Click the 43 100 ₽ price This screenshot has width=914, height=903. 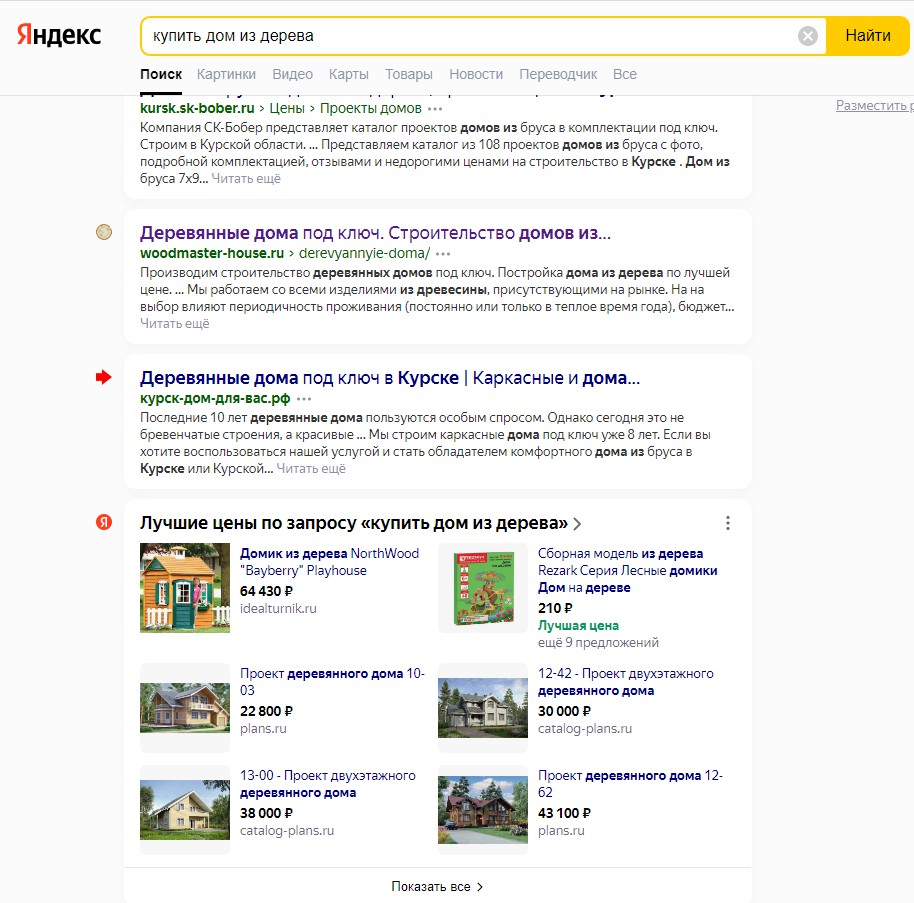(x=564, y=813)
